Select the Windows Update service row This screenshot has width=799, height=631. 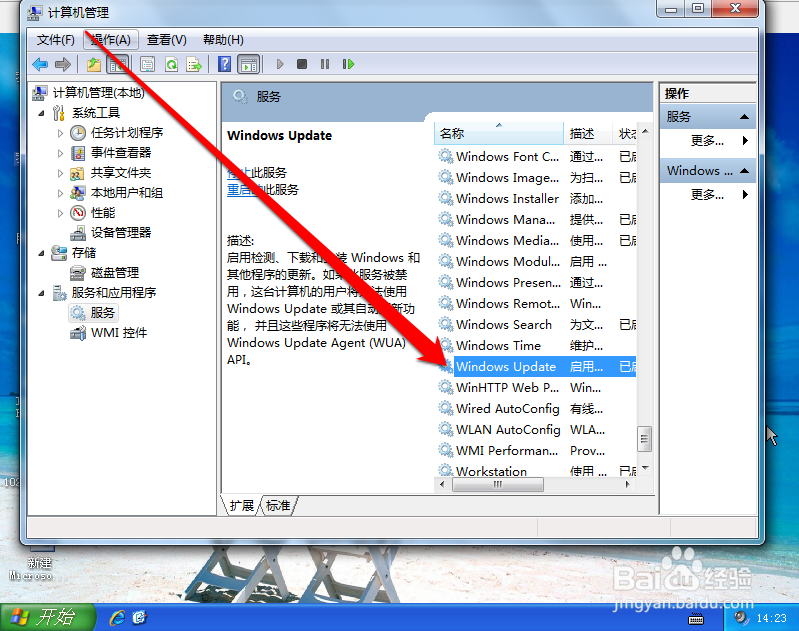click(537, 366)
